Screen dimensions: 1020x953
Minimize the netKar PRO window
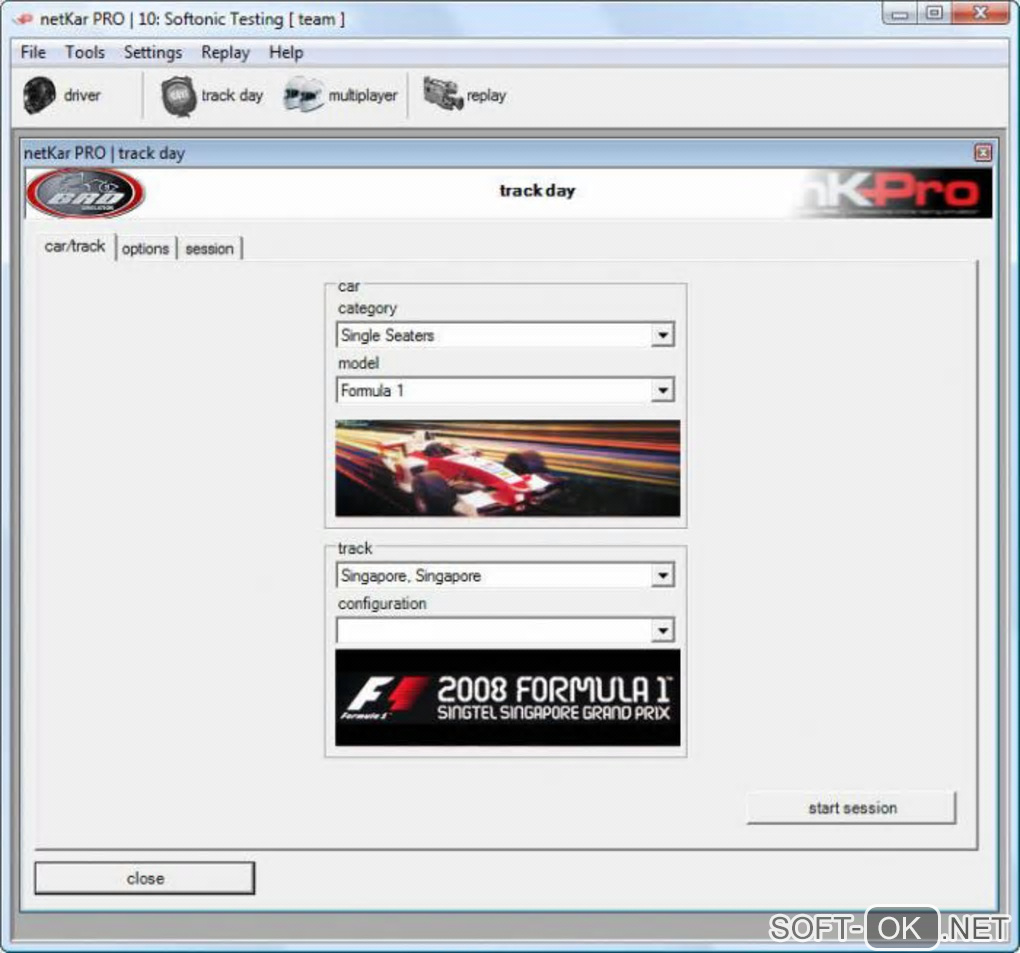tap(900, 14)
